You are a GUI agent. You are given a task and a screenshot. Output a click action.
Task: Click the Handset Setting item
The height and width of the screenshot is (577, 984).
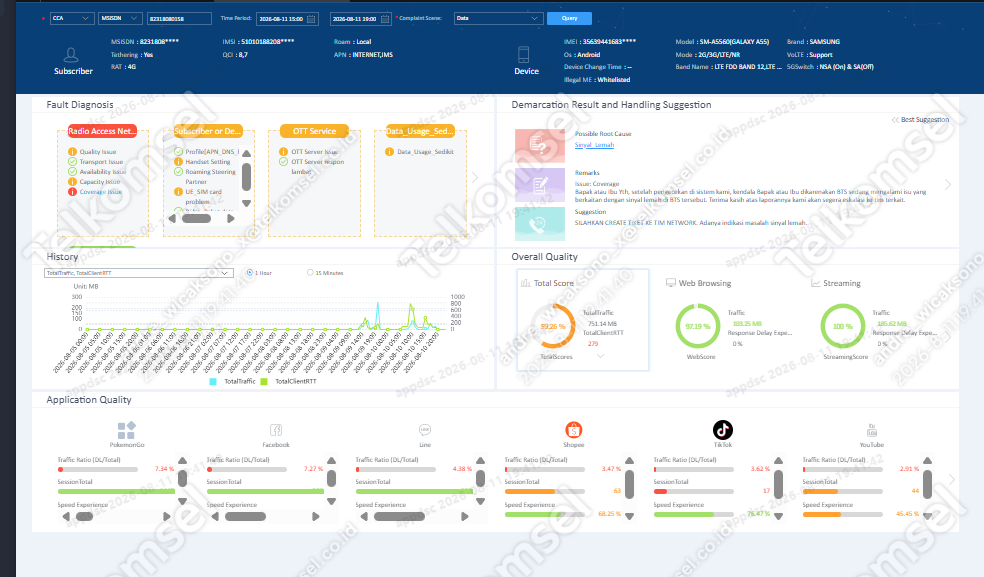pos(208,162)
